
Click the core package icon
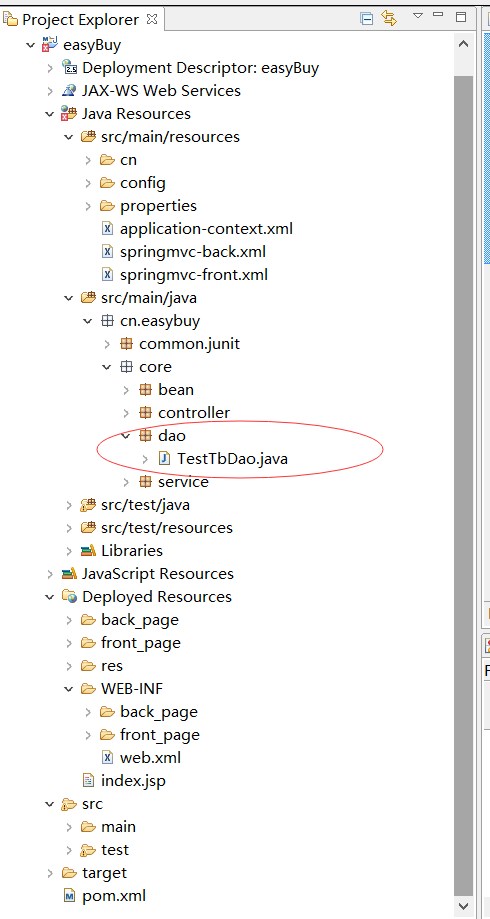[126, 367]
